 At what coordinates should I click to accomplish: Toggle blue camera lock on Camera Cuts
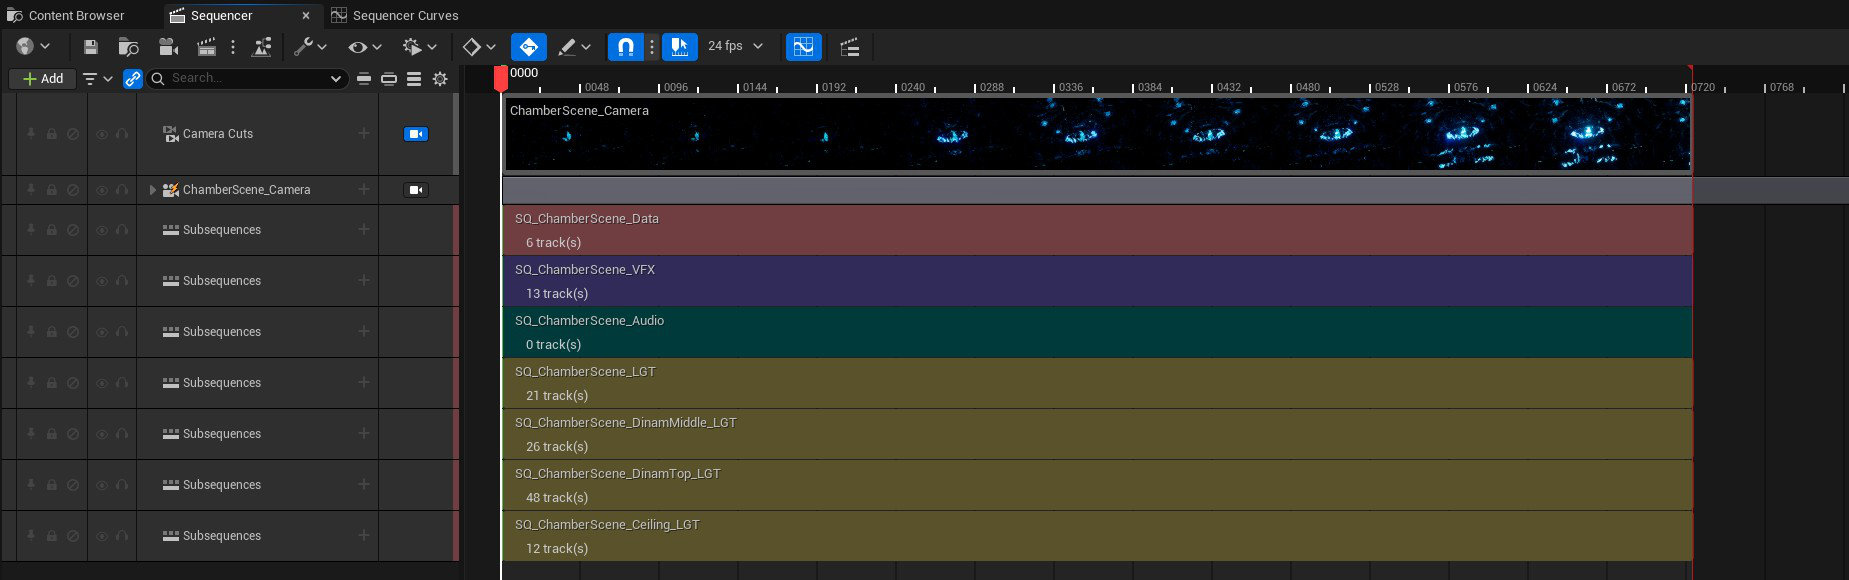click(x=416, y=134)
